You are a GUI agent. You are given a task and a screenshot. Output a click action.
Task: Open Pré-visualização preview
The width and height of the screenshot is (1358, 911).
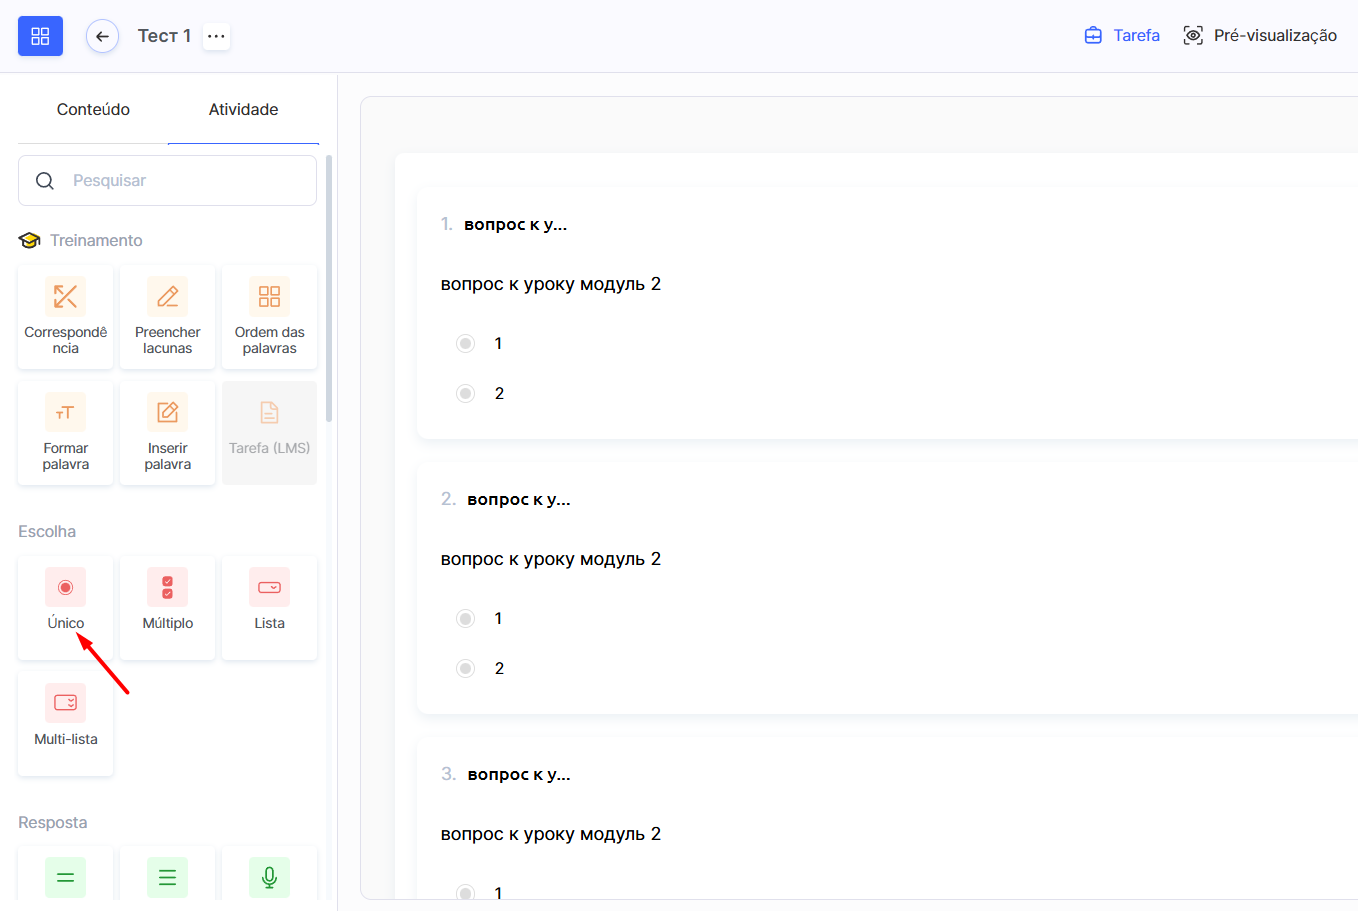pos(1260,36)
